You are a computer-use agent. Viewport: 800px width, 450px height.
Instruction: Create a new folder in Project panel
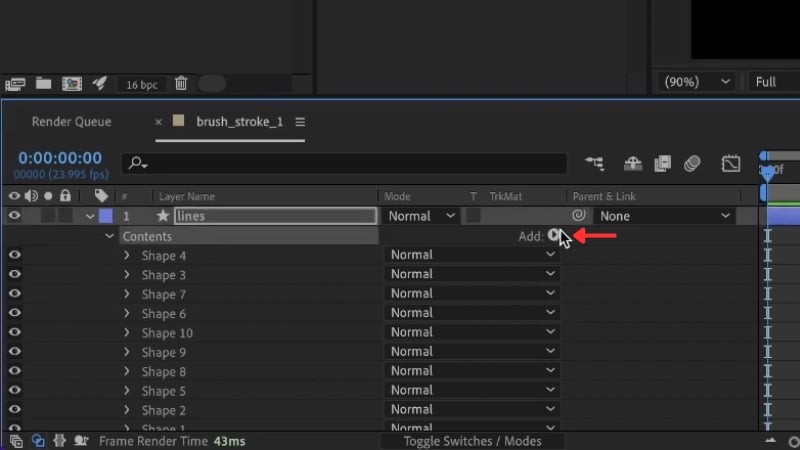pyautogui.click(x=43, y=83)
